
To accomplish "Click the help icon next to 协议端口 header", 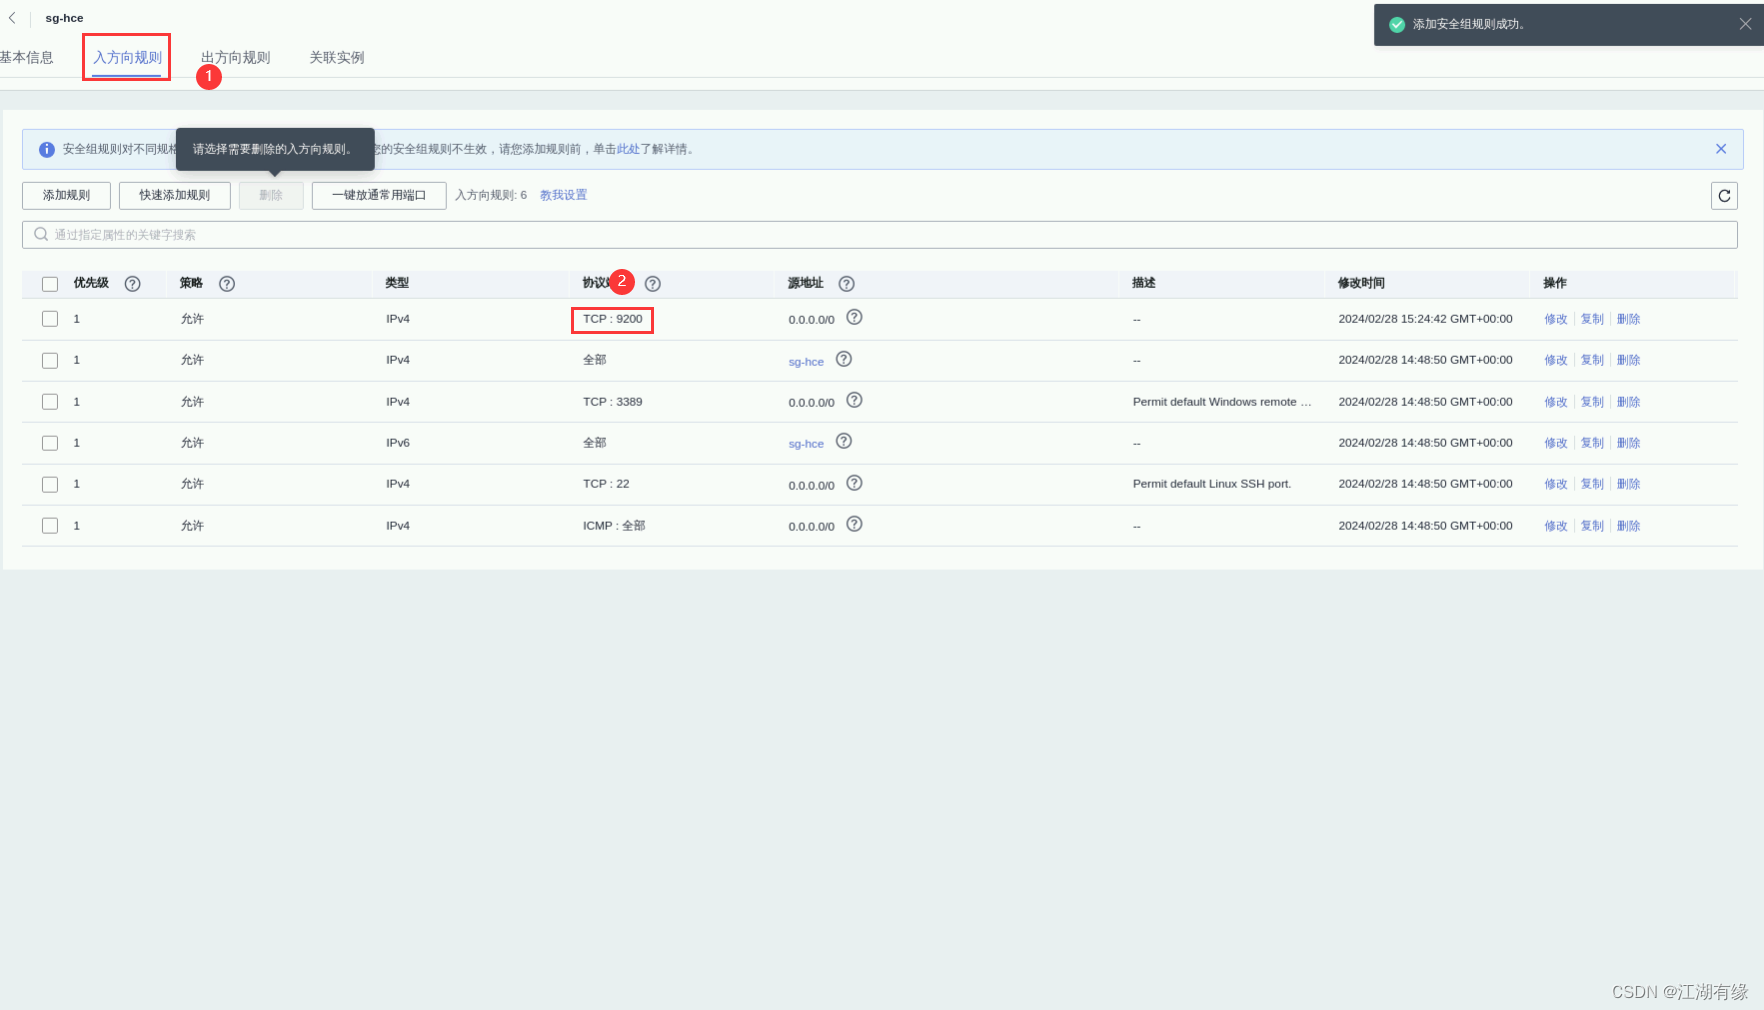I will 653,284.
